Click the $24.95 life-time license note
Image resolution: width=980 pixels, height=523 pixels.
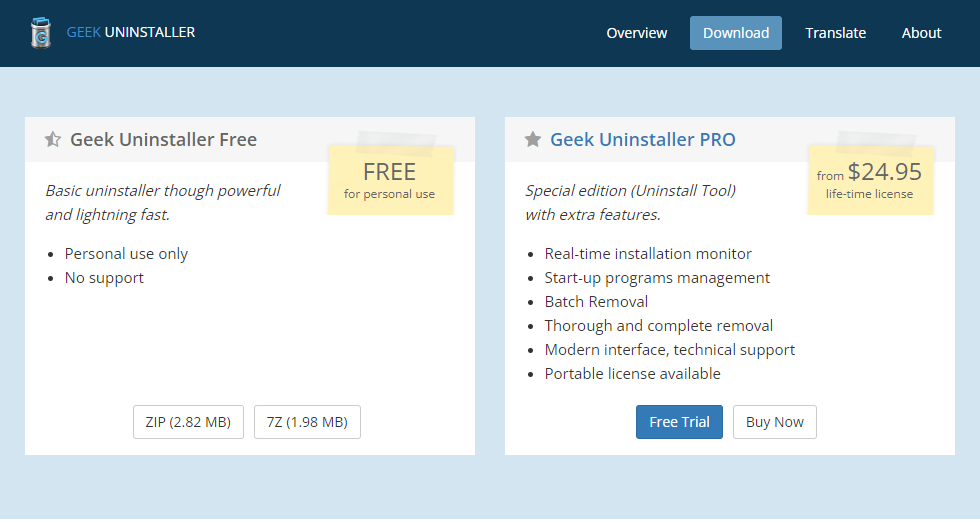870,180
